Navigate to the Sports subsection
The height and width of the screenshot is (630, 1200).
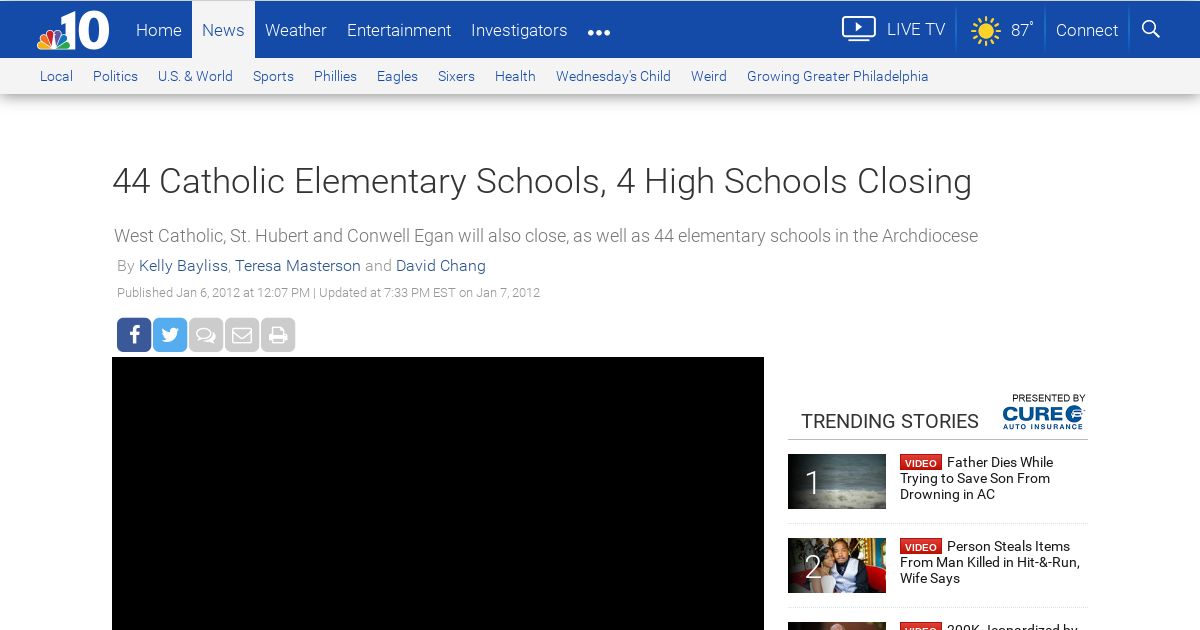(273, 76)
